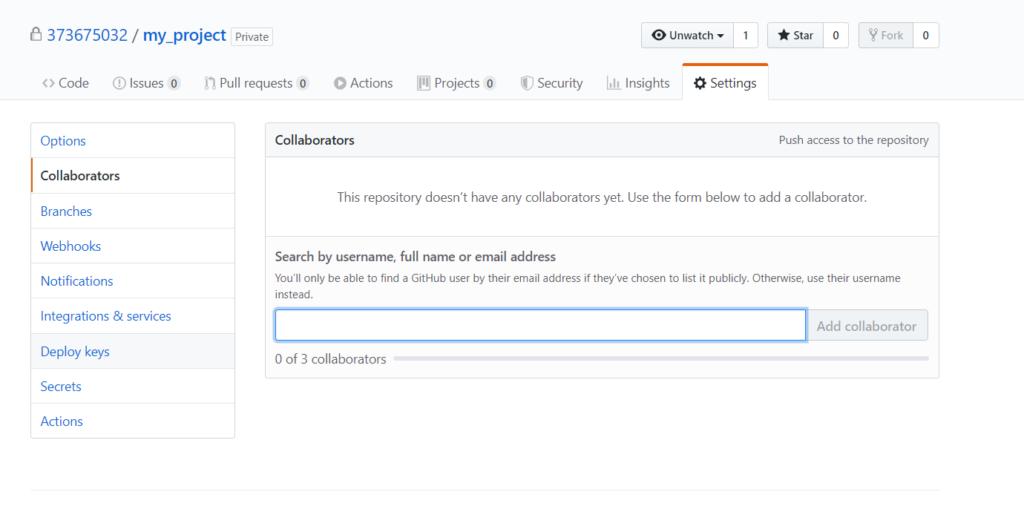Open Webhooks settings in the sidebar
The width and height of the screenshot is (1024, 512).
click(x=133, y=246)
